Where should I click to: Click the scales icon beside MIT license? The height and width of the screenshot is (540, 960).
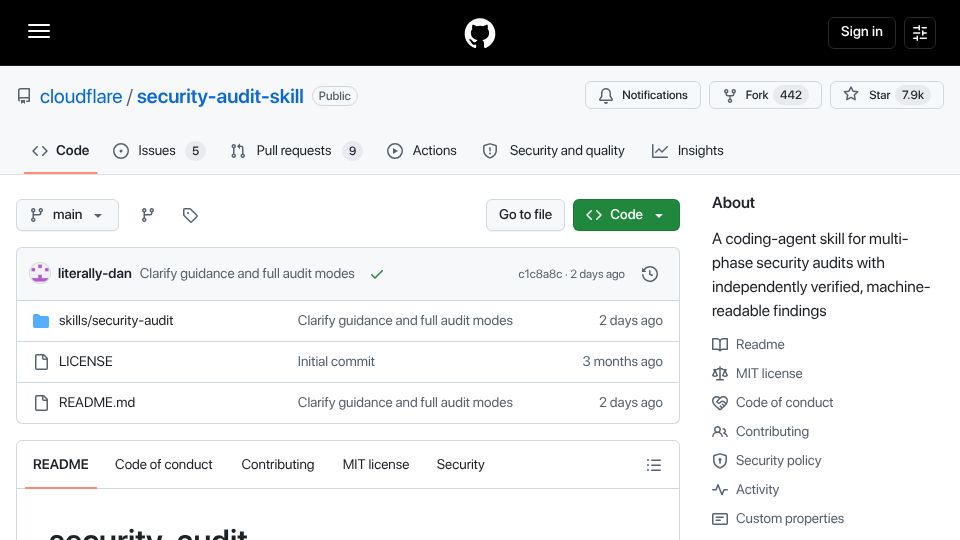point(720,373)
